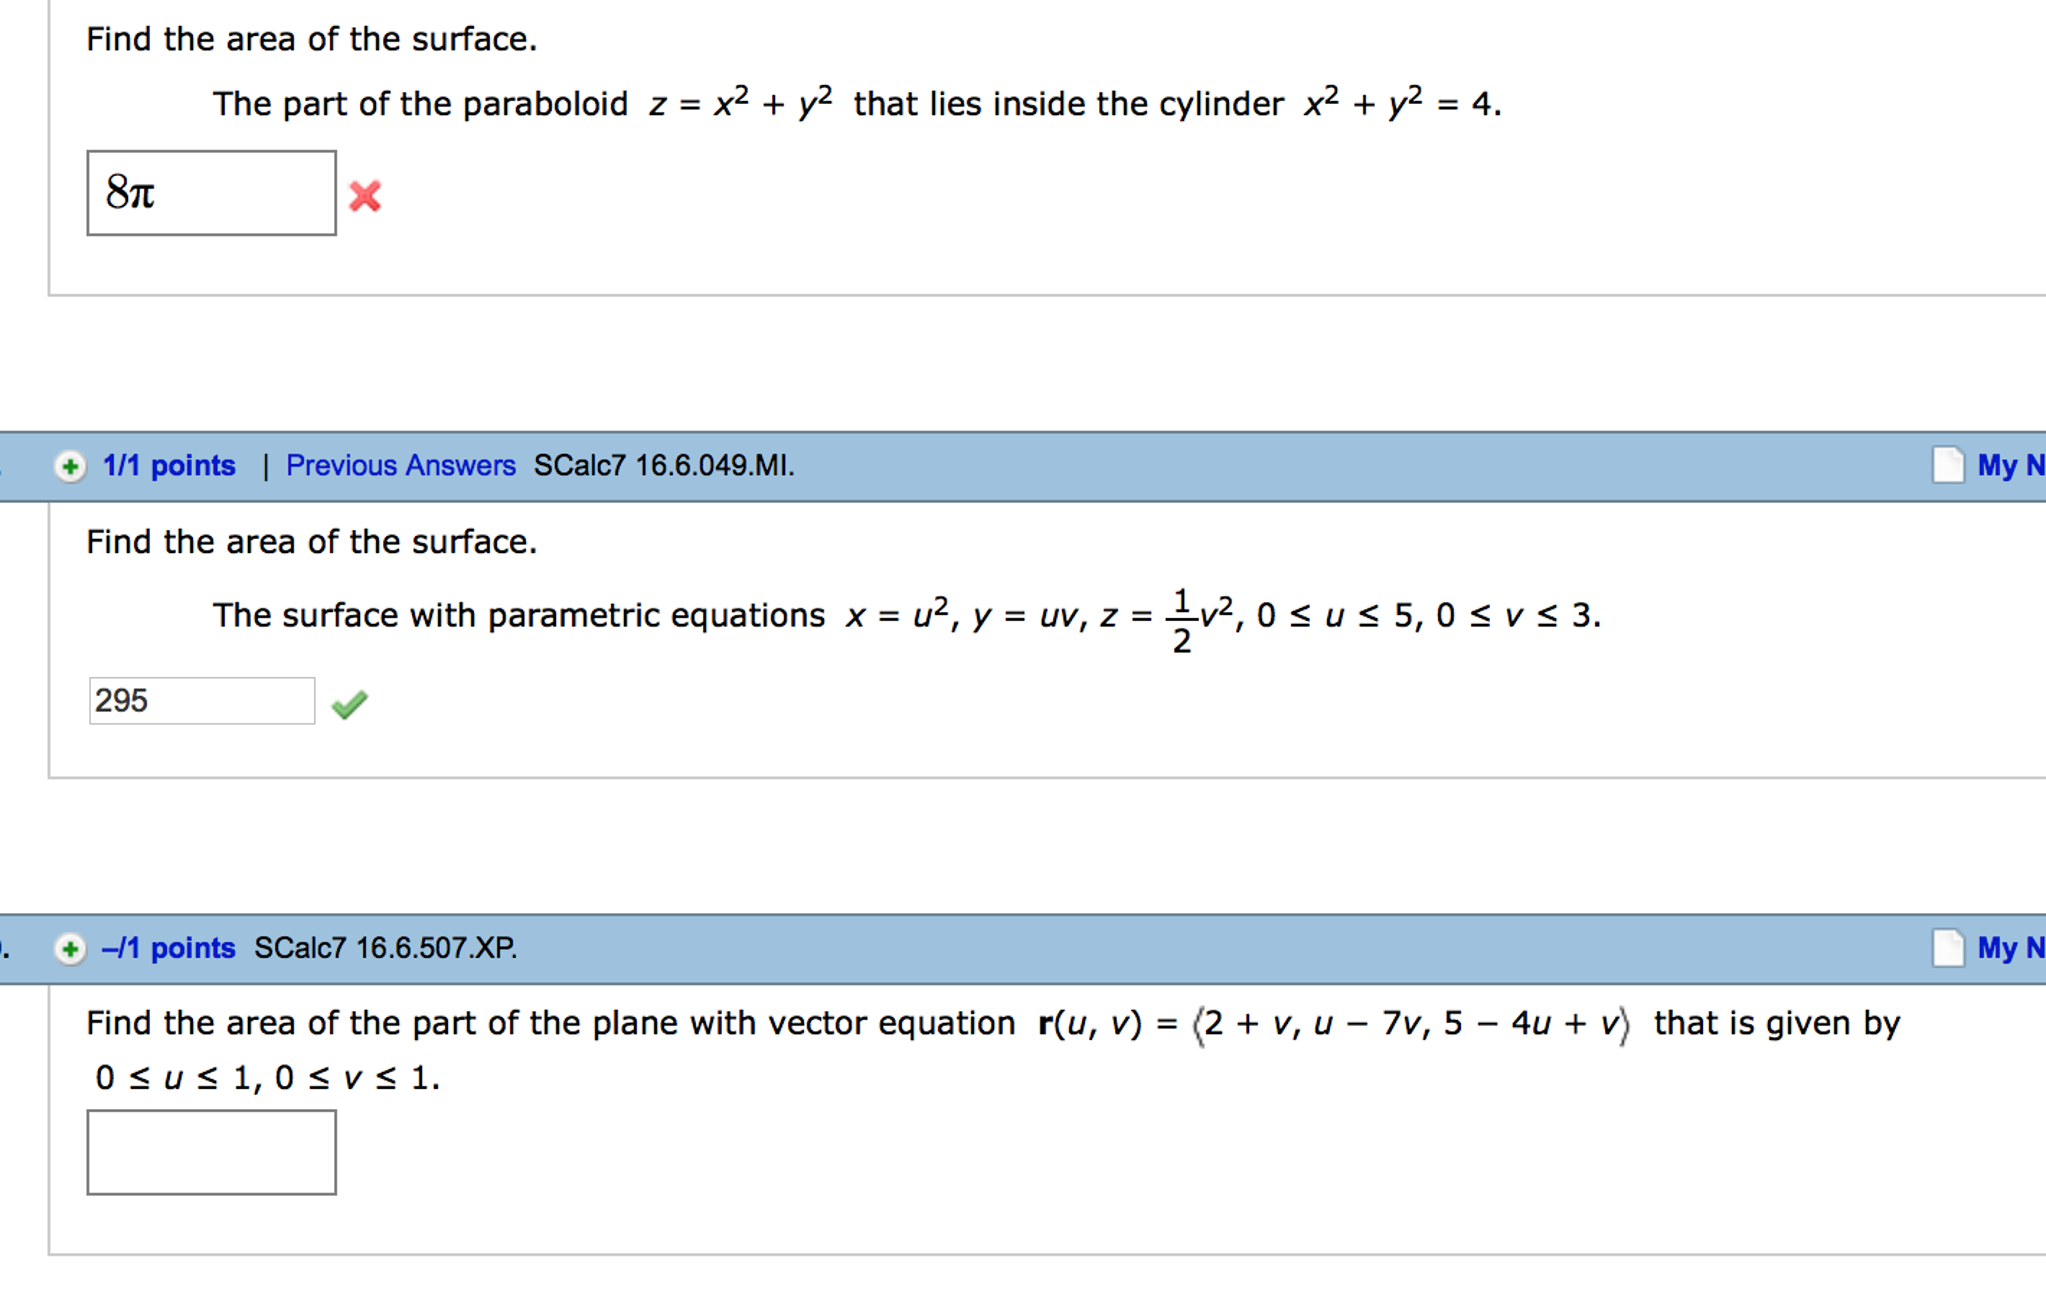Click the red X incorrect mark

[365, 196]
